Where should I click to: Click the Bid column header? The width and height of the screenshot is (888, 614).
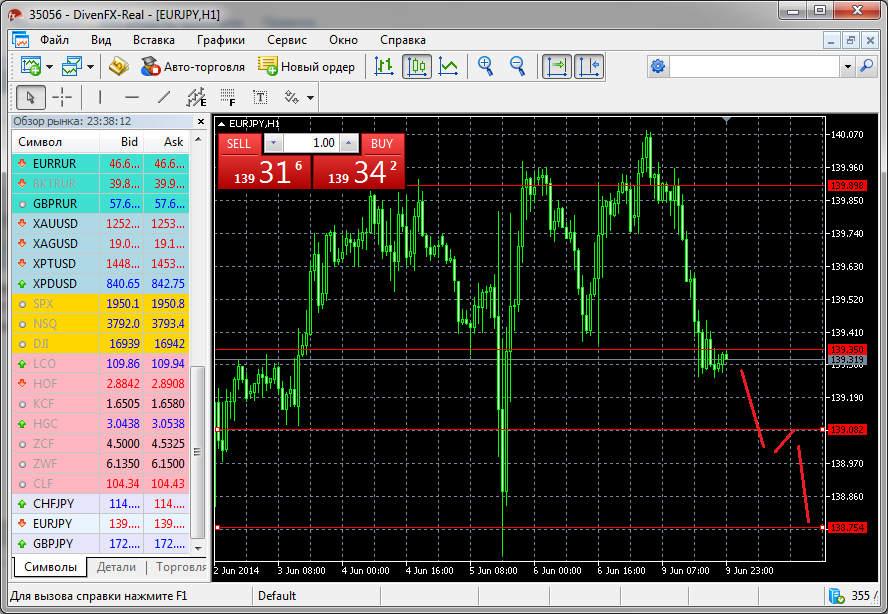(x=122, y=142)
